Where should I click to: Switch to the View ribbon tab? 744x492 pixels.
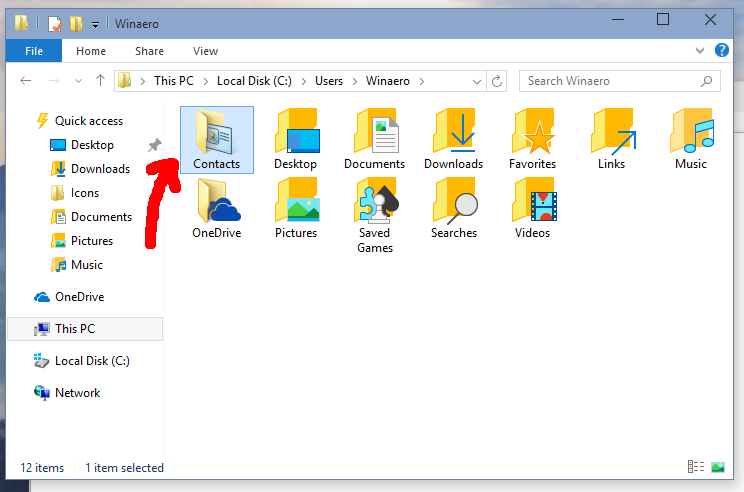click(205, 51)
